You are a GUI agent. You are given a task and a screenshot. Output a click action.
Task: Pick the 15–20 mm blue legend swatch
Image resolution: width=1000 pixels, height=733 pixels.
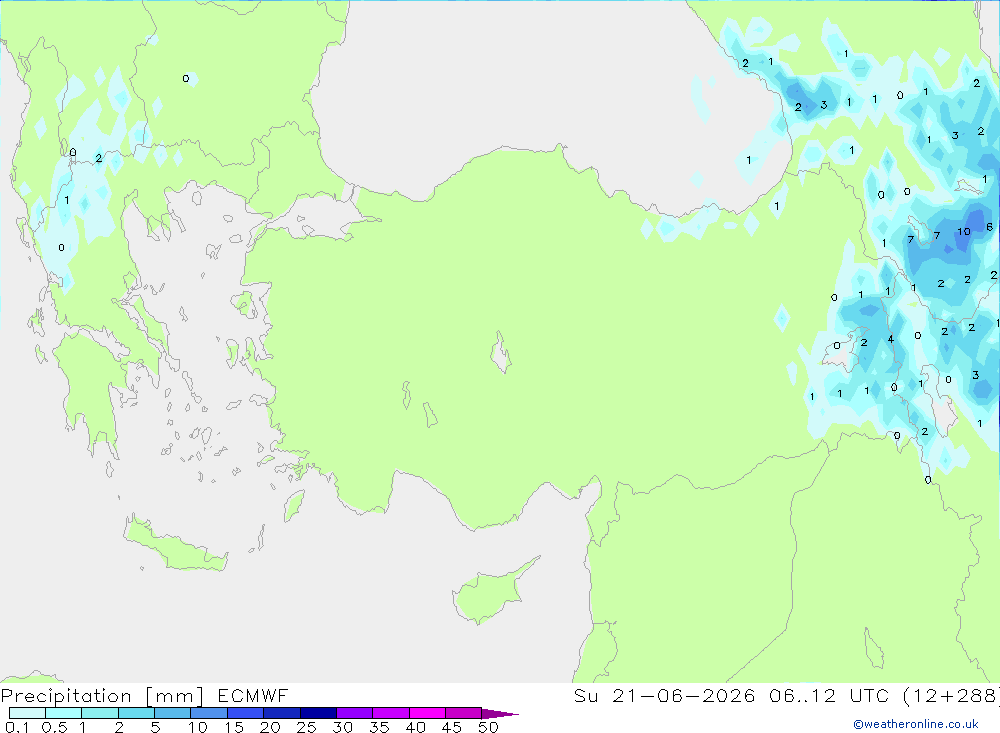246,713
